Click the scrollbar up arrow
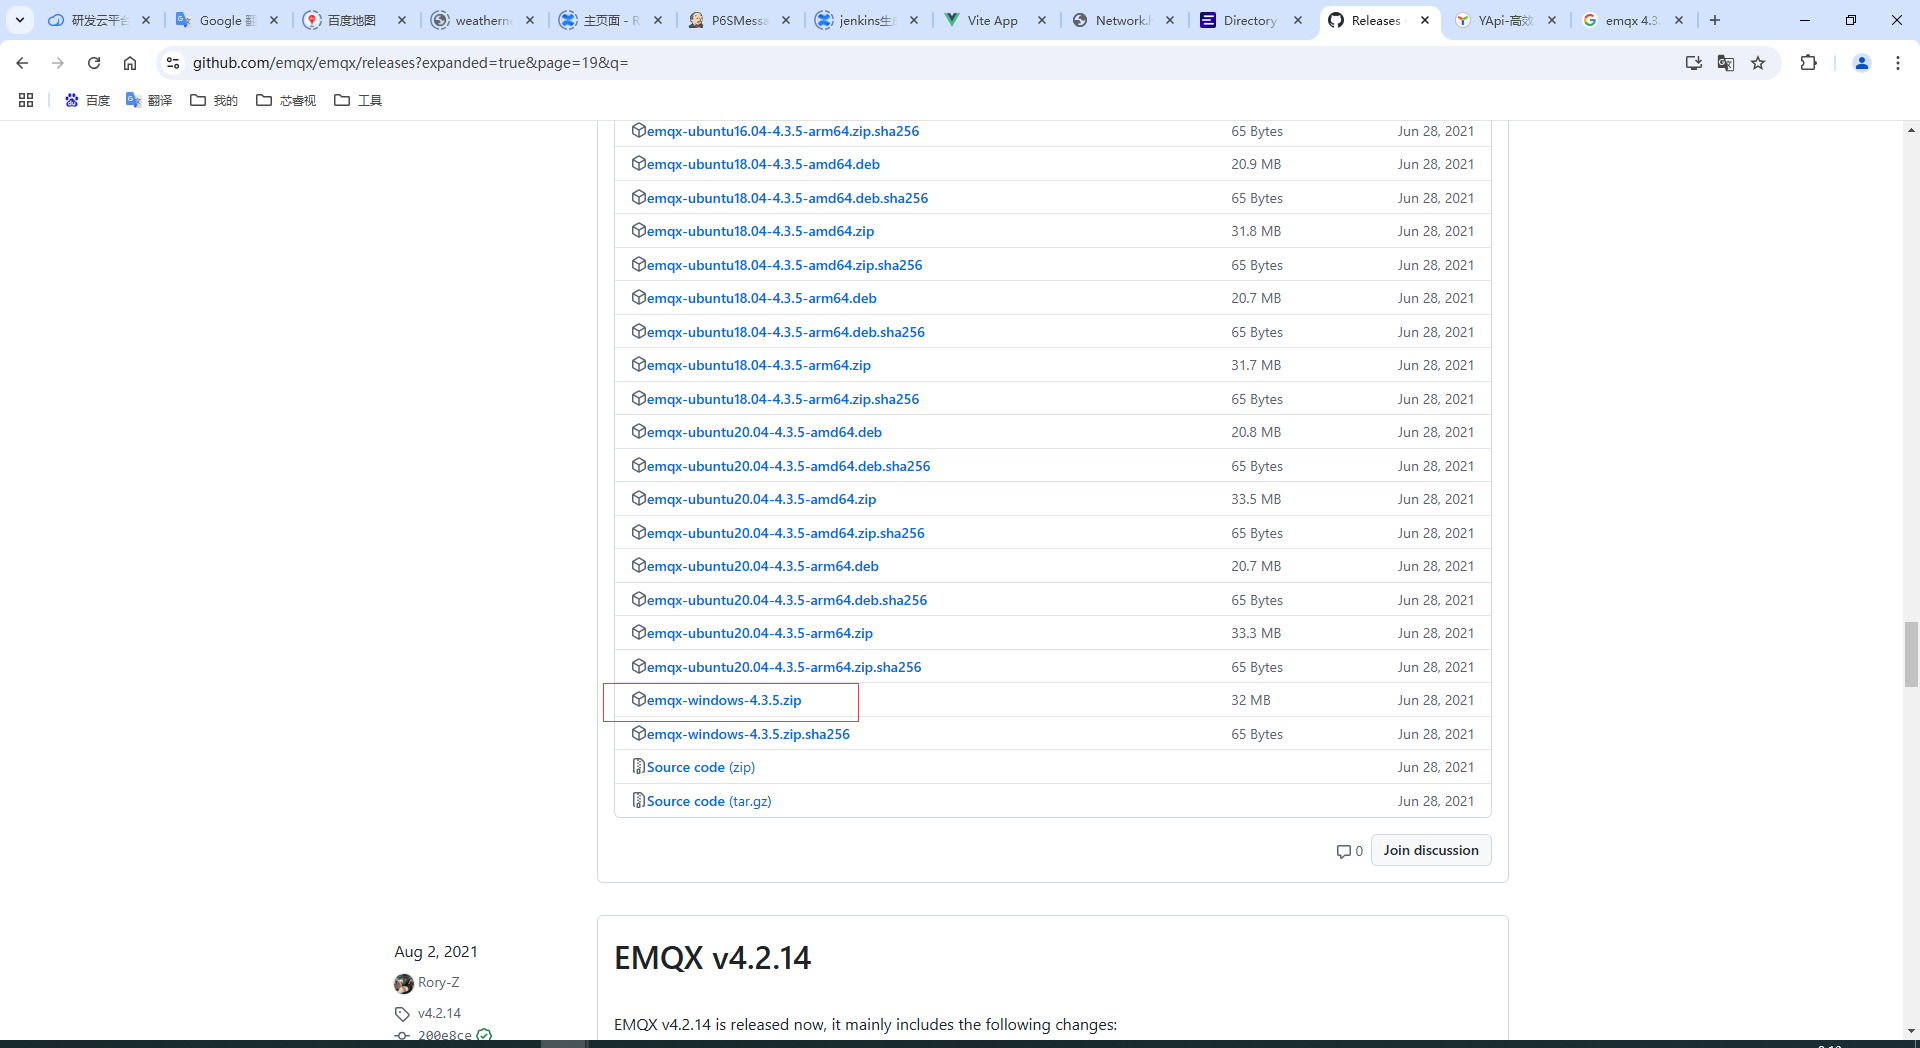This screenshot has height=1048, width=1920. pyautogui.click(x=1911, y=130)
